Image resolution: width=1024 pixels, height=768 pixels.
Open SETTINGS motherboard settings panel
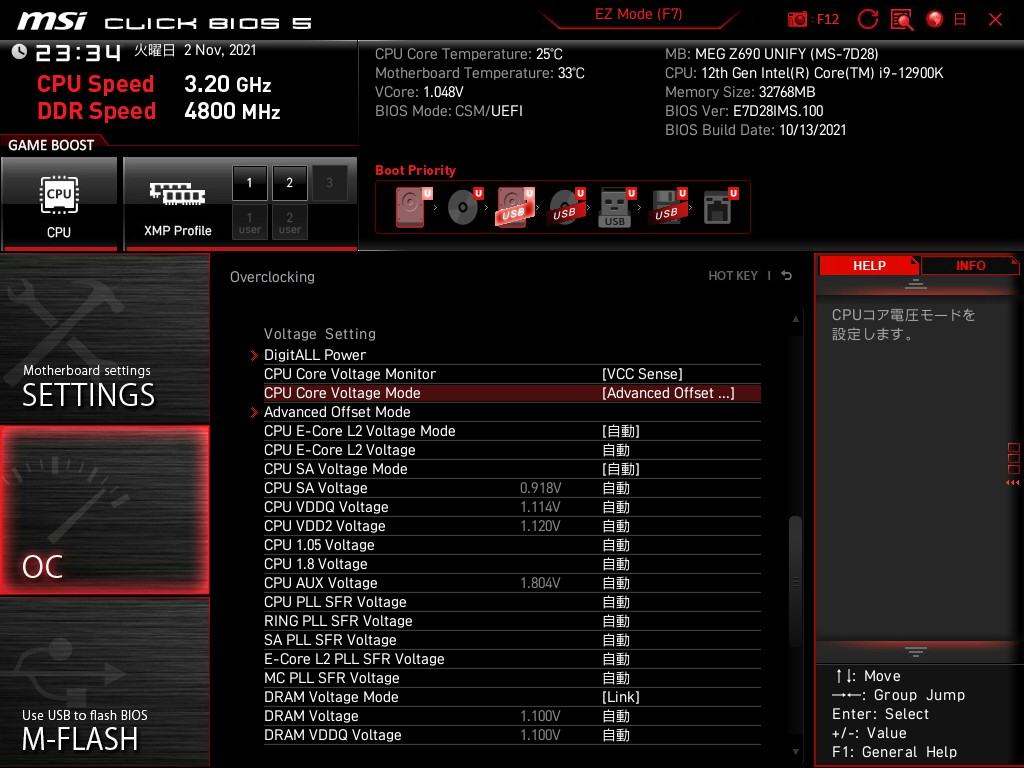[104, 338]
